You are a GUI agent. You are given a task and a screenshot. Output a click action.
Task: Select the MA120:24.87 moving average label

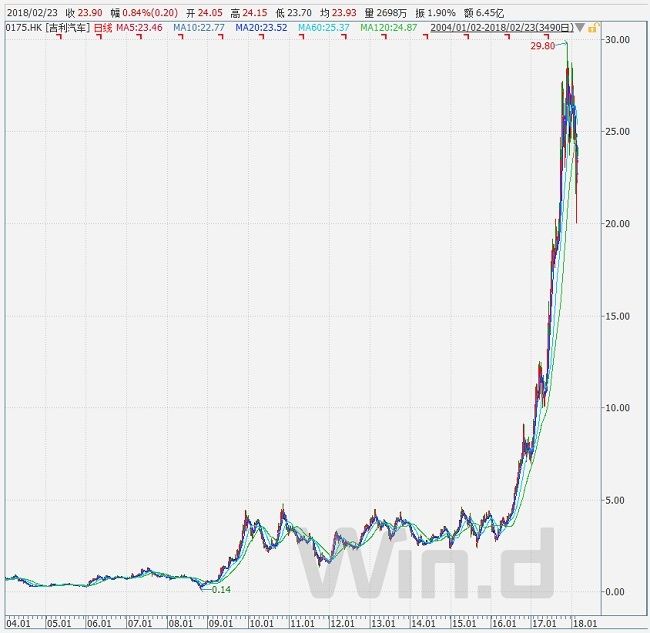point(389,28)
